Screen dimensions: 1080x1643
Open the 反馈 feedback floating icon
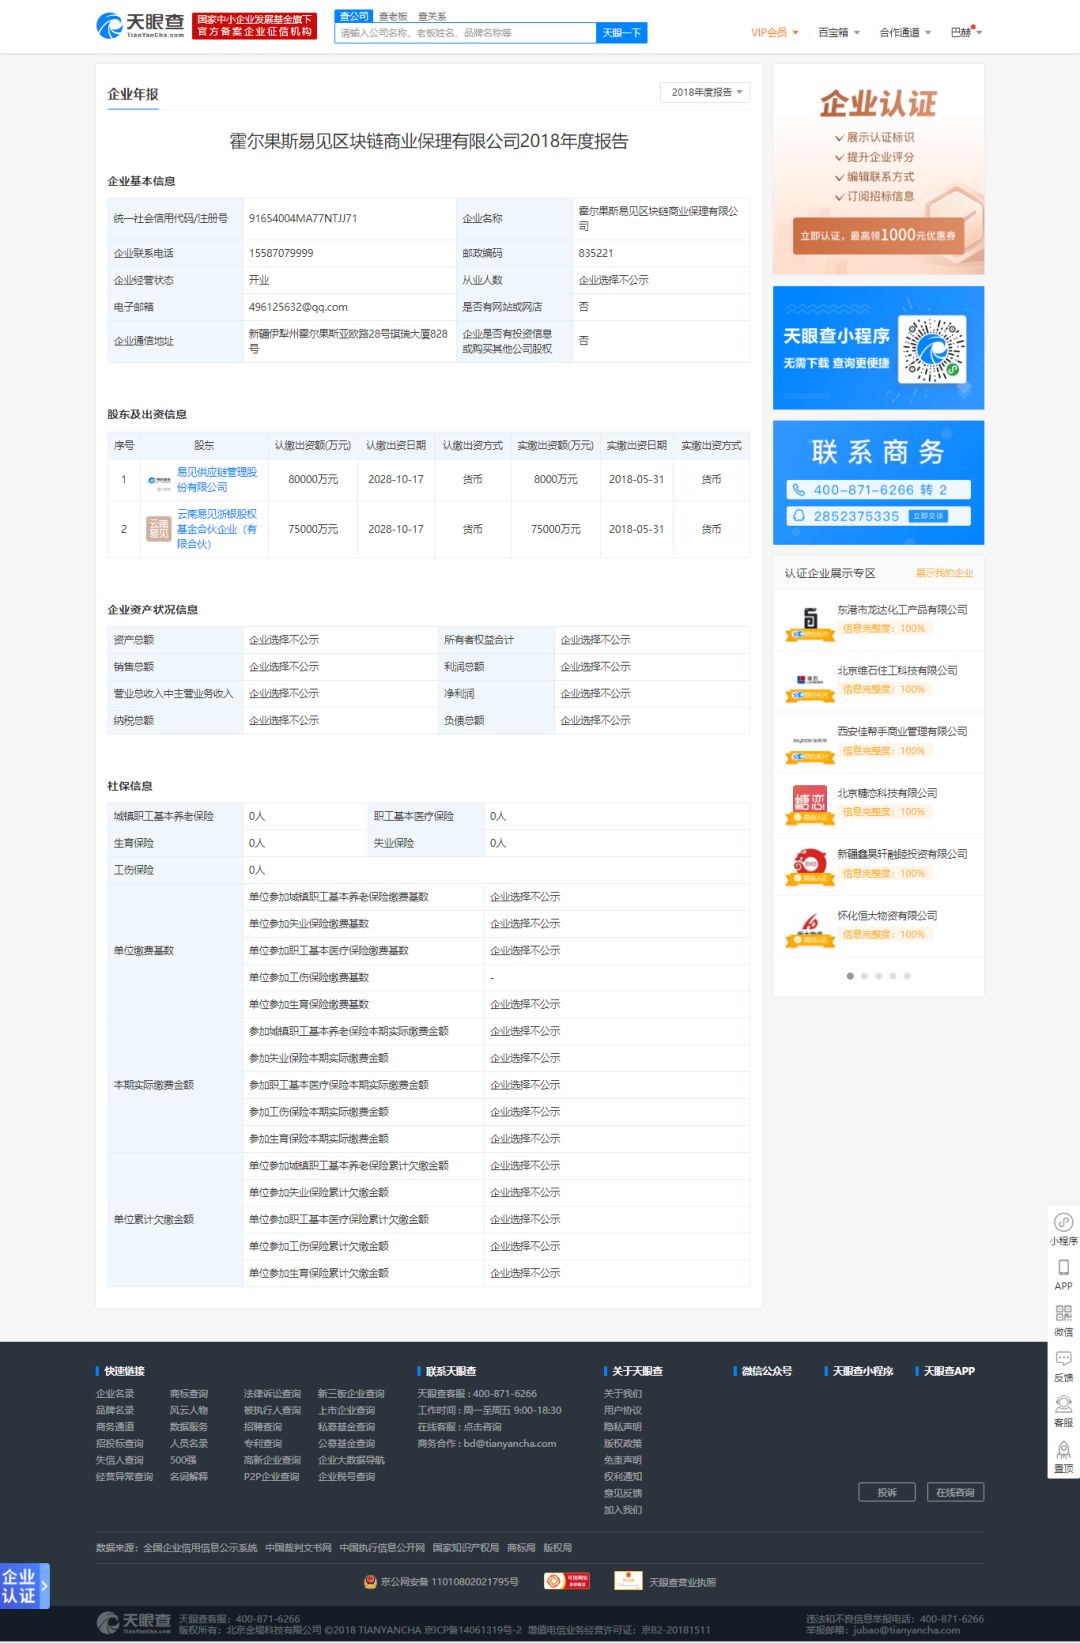[1063, 1358]
